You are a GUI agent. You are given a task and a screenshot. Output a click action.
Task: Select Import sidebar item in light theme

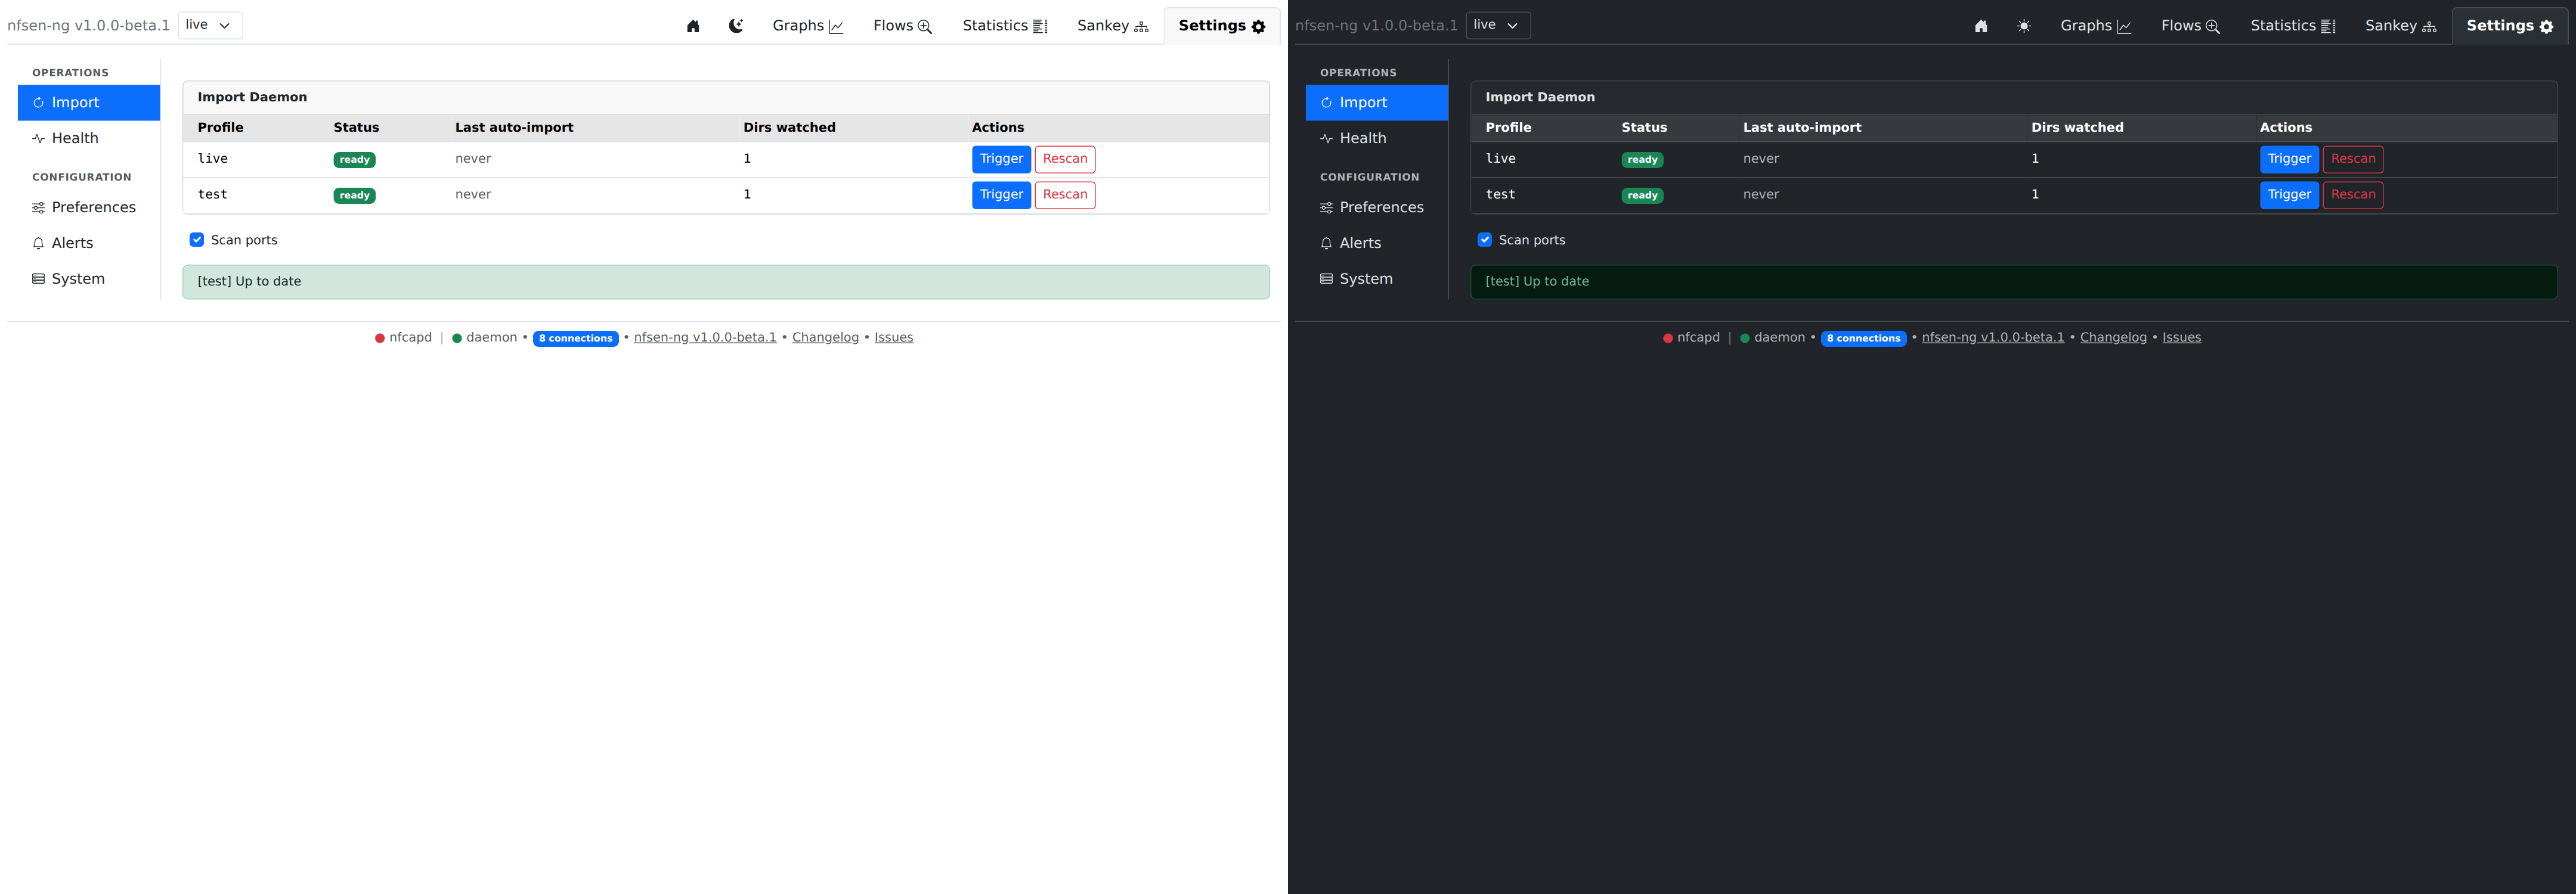point(89,103)
